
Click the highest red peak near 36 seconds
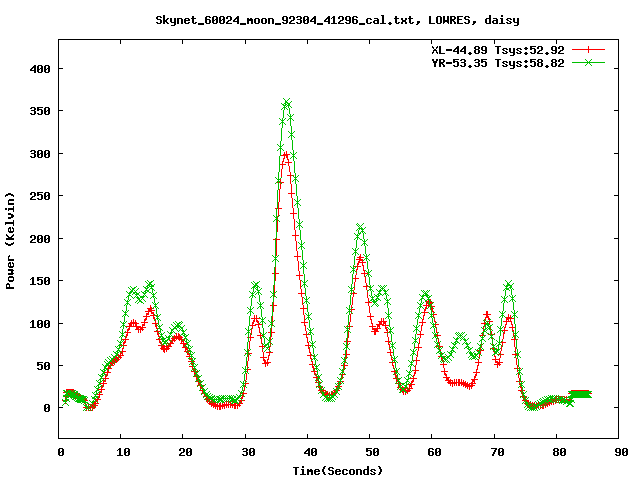286,155
